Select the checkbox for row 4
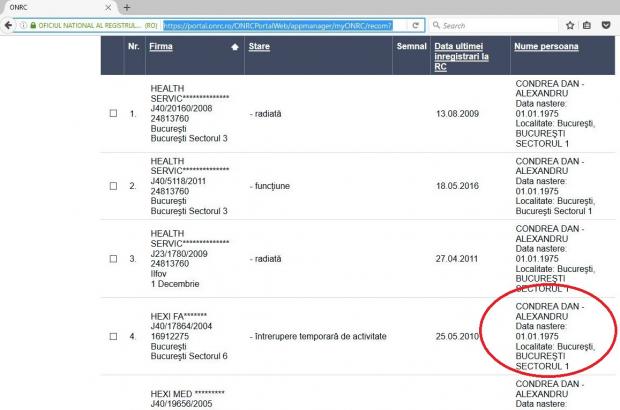620x410 pixels. point(114,336)
